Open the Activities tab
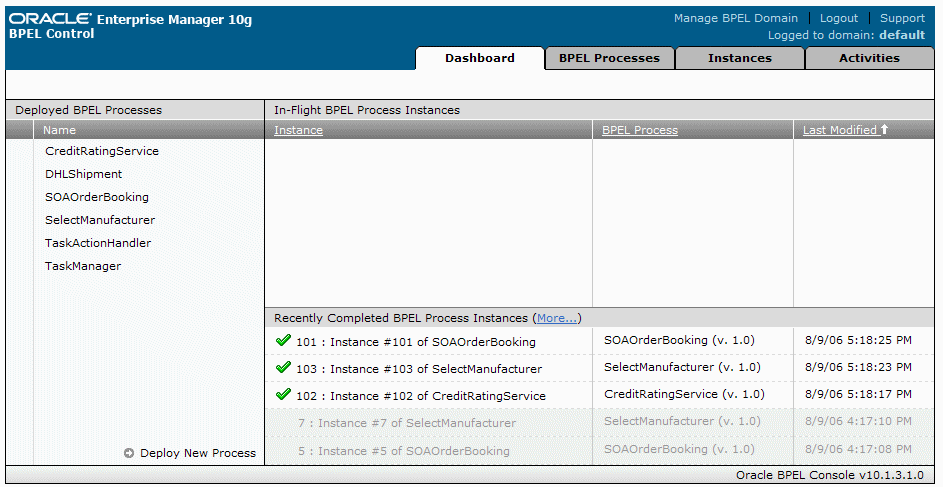Image resolution: width=943 pixels, height=487 pixels. coord(869,58)
